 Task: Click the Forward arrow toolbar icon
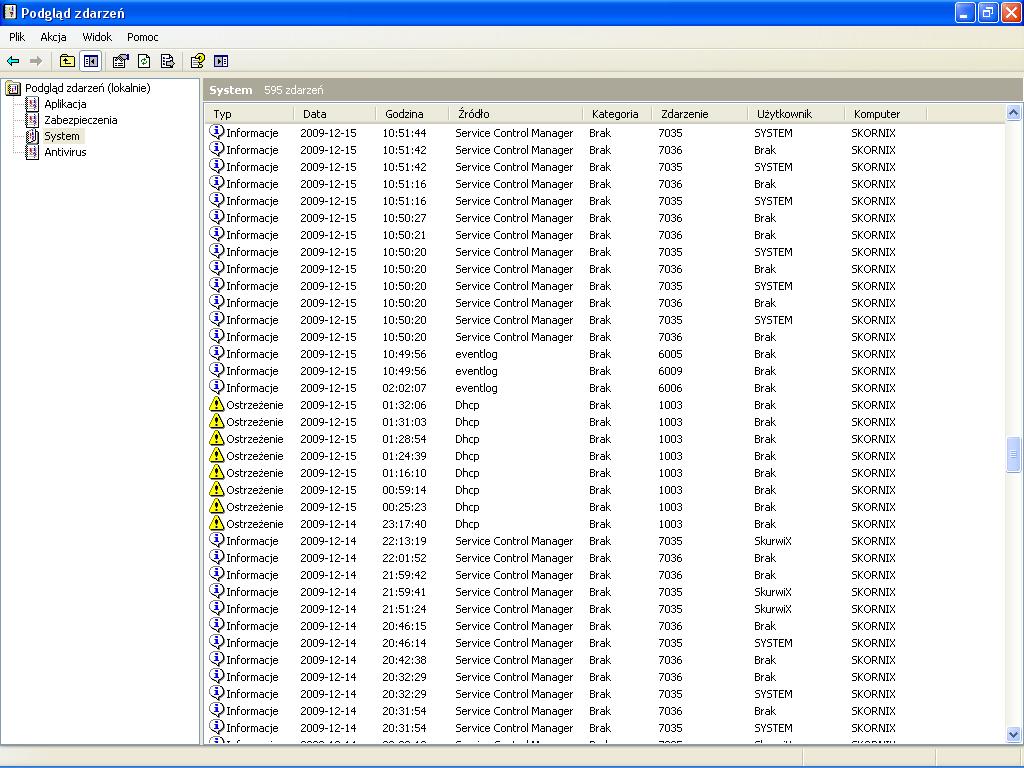pos(36,61)
